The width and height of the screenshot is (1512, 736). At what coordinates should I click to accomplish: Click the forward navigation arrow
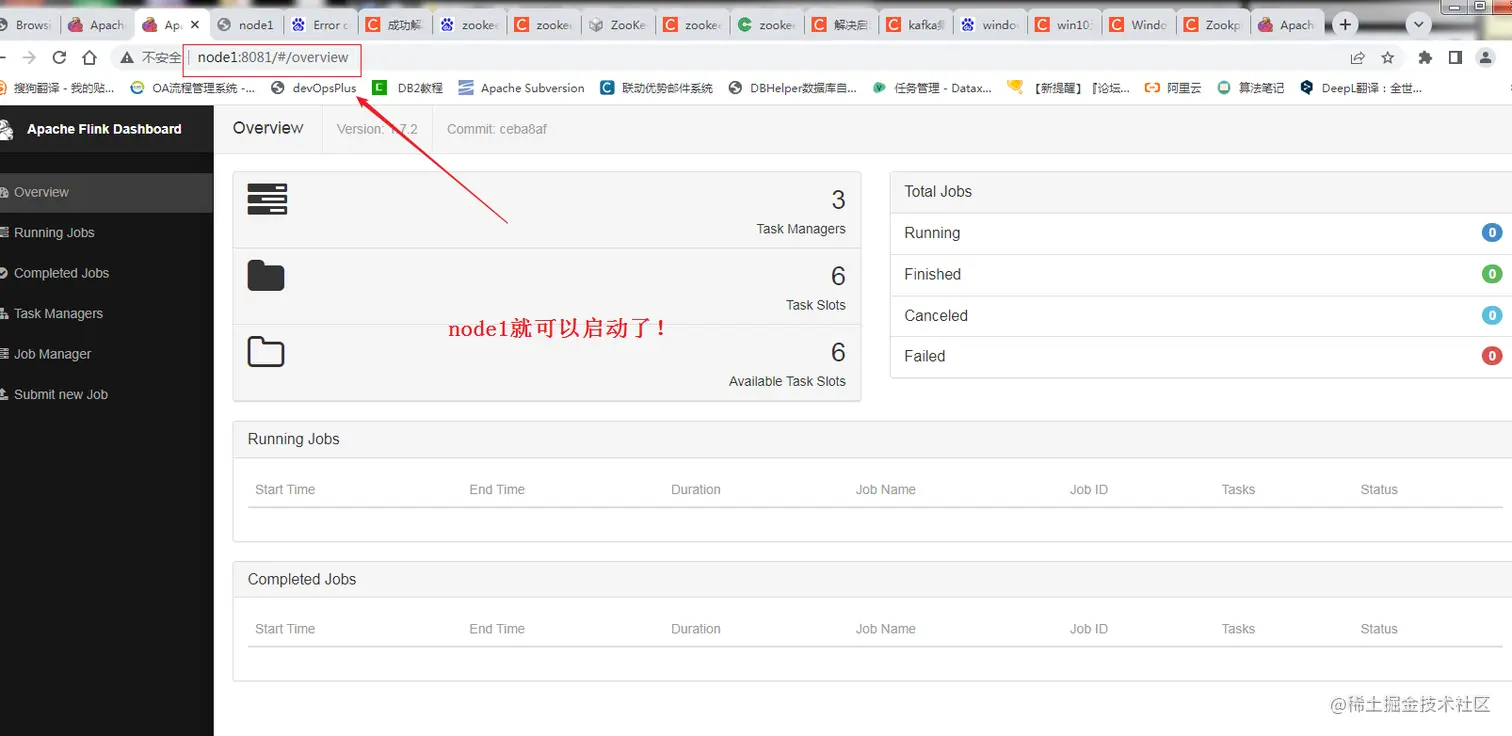pos(29,58)
